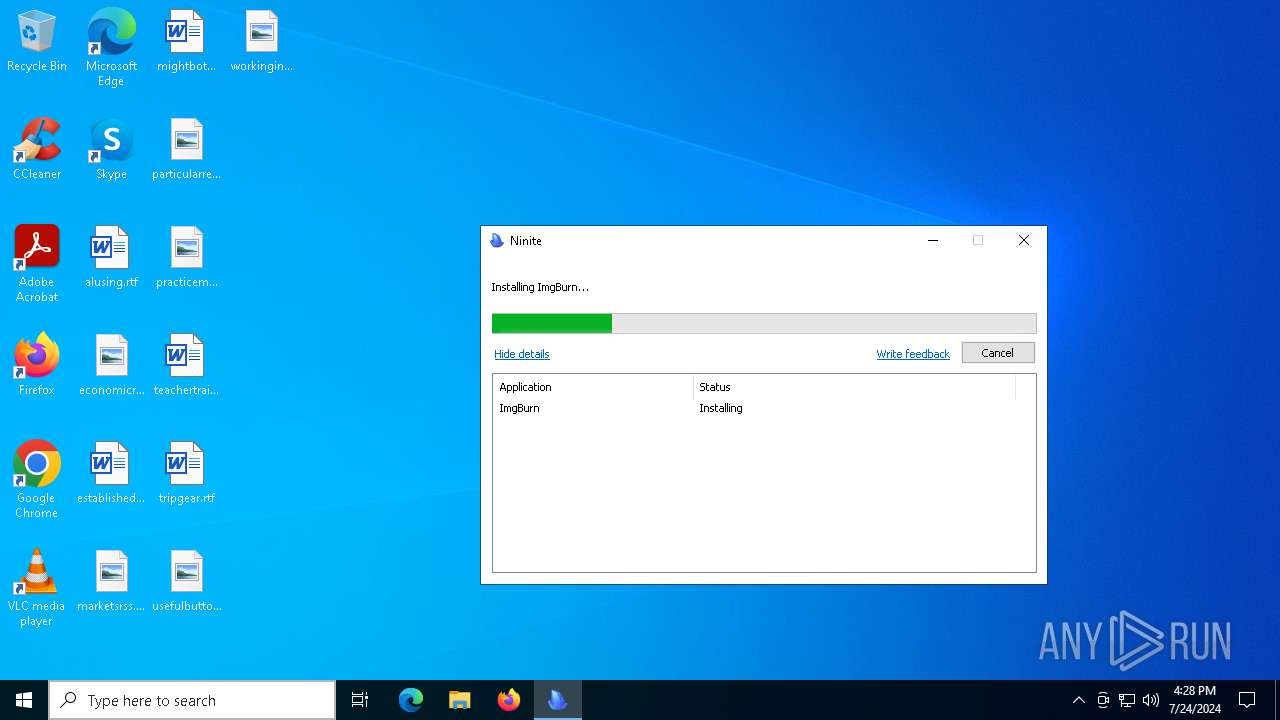Click Hide details link in Ninite
The width and height of the screenshot is (1280, 720).
522,354
